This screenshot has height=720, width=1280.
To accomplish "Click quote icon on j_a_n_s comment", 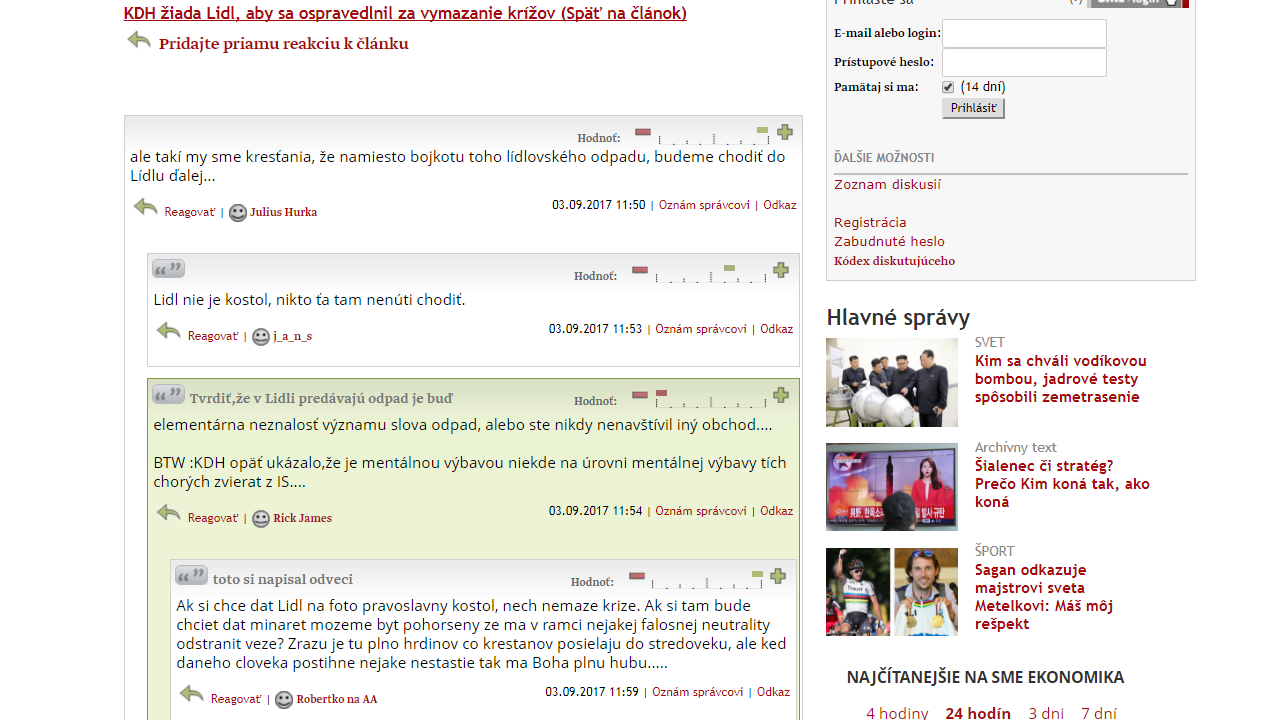I will (x=168, y=269).
